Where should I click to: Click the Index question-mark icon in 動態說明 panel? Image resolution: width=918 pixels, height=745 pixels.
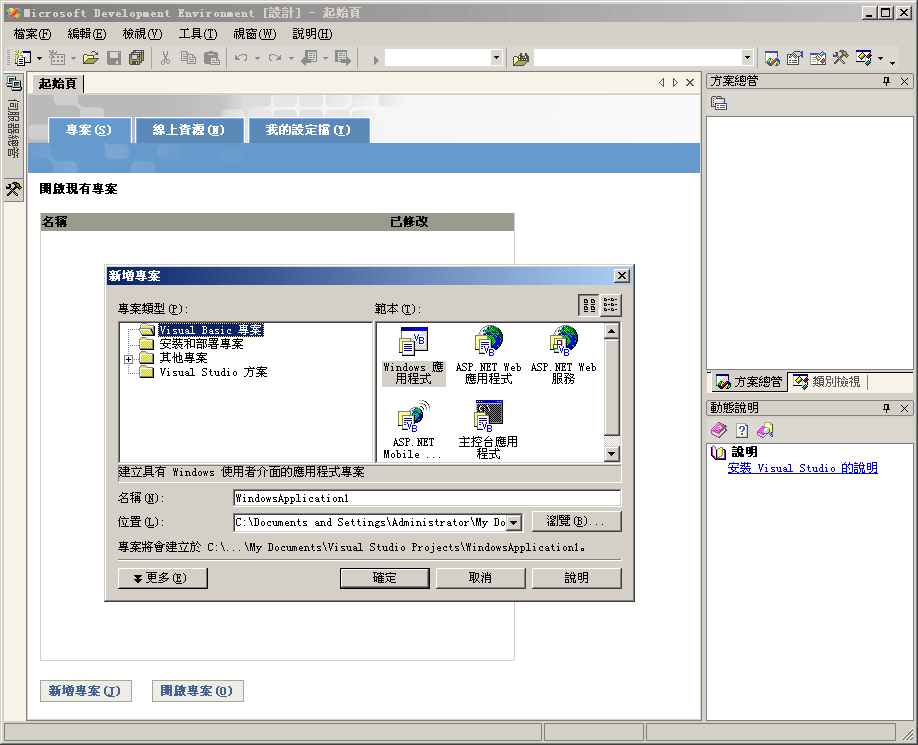point(742,430)
